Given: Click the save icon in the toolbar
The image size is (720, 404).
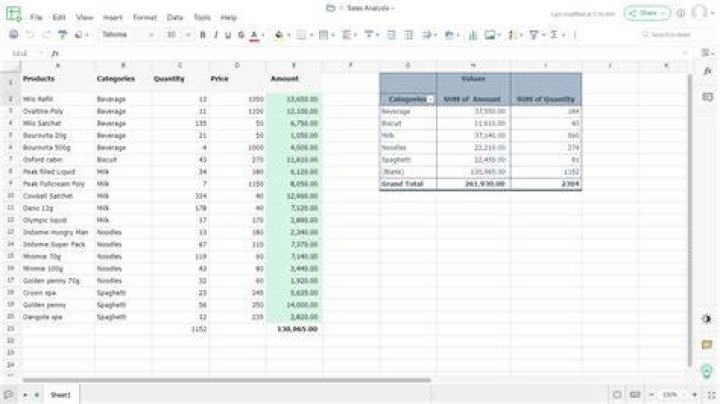Looking at the screenshot, I should pyautogui.click(x=14, y=34).
